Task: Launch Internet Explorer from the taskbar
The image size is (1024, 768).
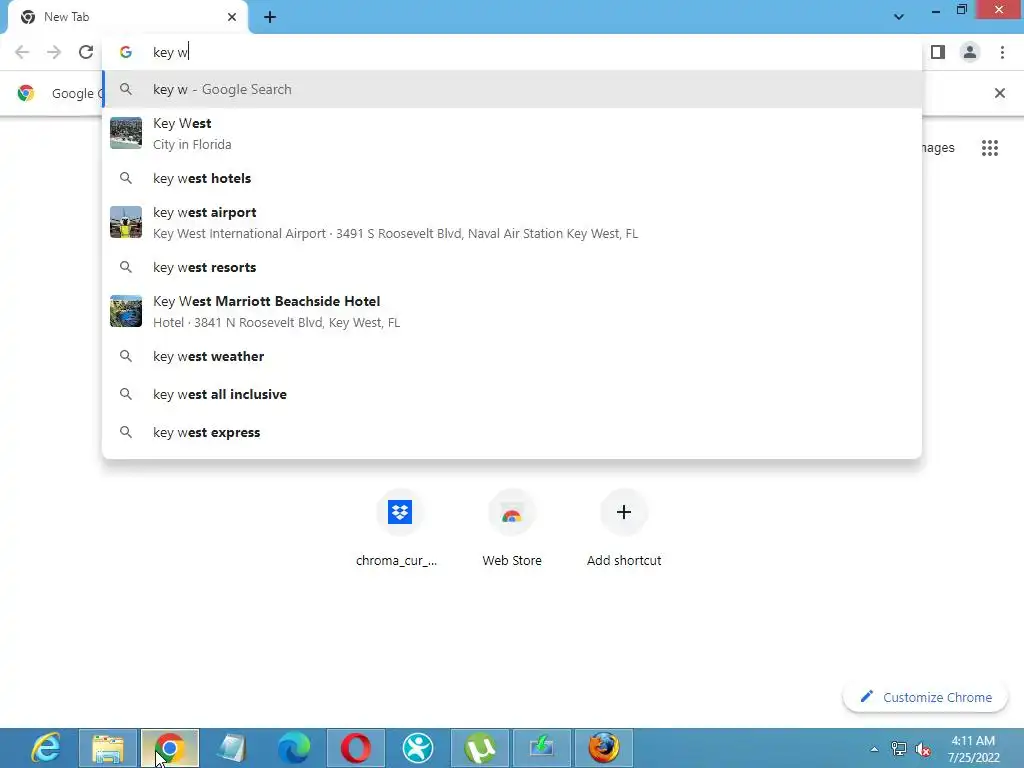Action: coord(46,748)
